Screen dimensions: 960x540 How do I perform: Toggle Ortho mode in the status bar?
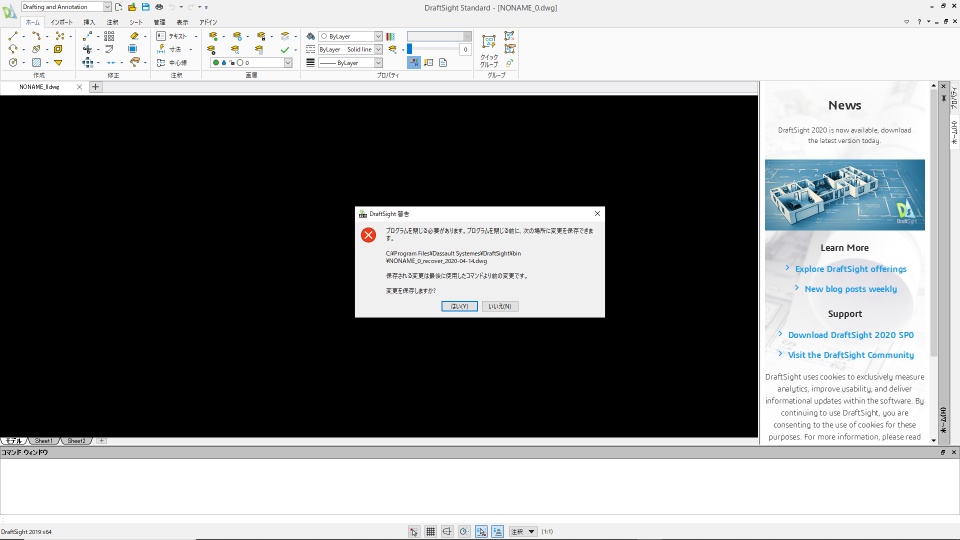click(x=448, y=531)
